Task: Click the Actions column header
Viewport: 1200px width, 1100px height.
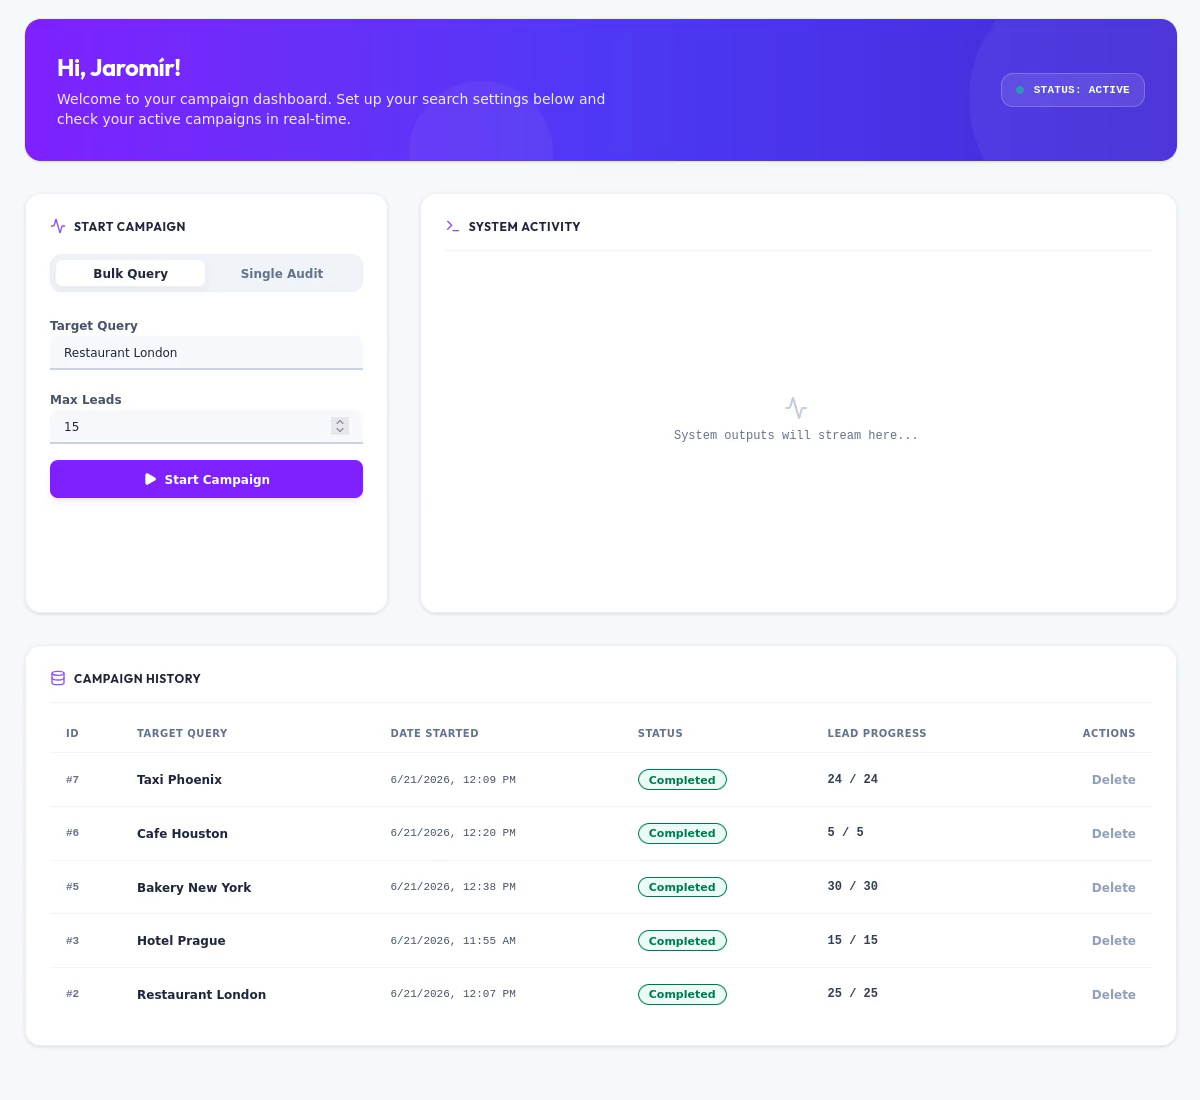Action: 1109,733
